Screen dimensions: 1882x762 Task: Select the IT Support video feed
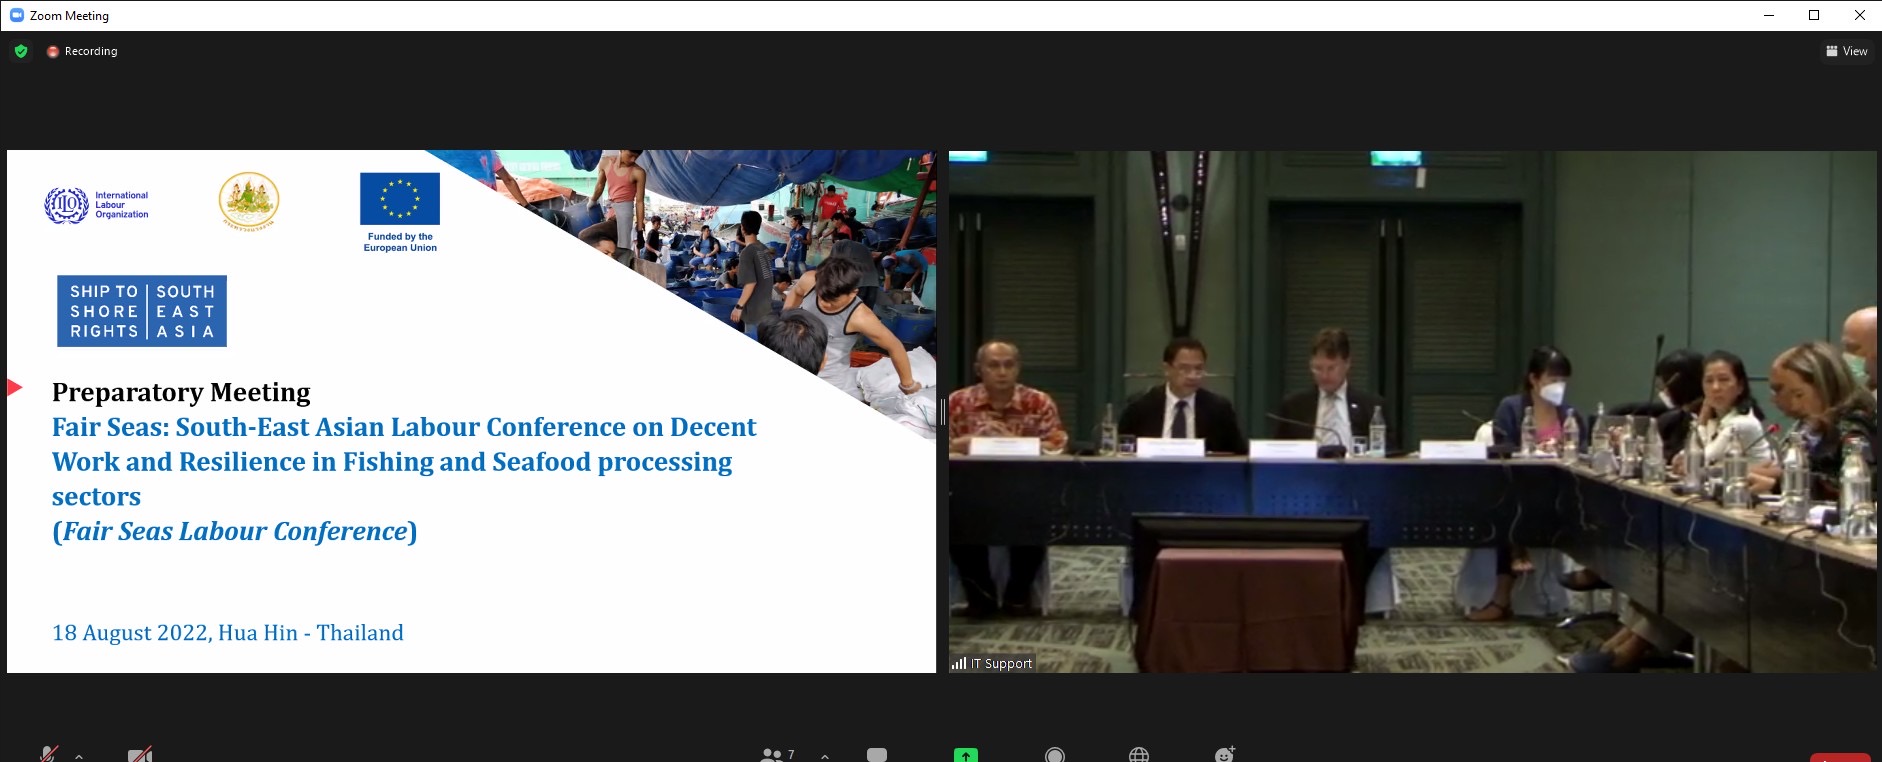[x=1412, y=411]
